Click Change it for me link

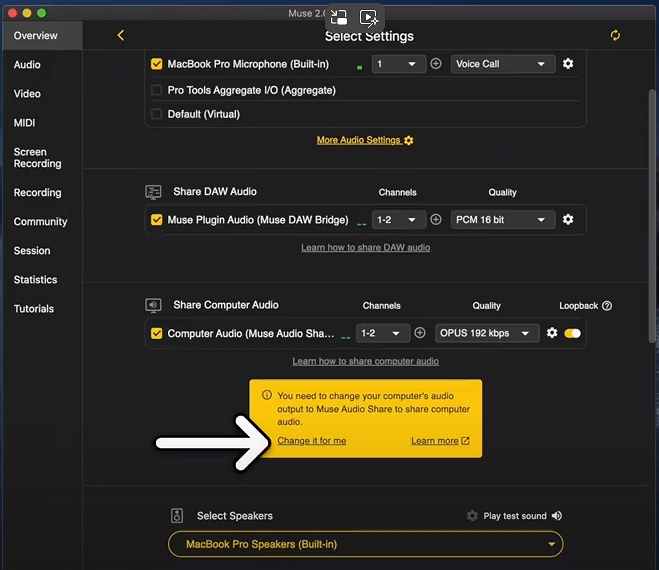click(311, 441)
